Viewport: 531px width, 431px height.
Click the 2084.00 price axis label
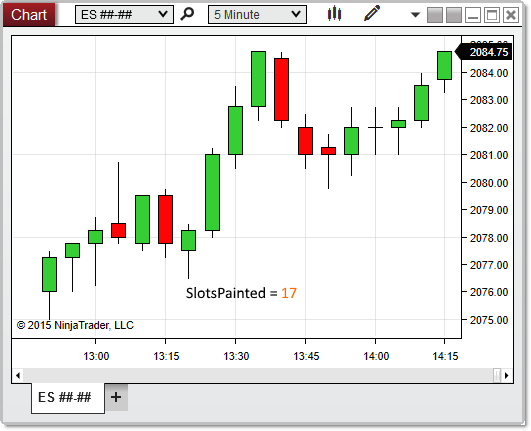[489, 73]
